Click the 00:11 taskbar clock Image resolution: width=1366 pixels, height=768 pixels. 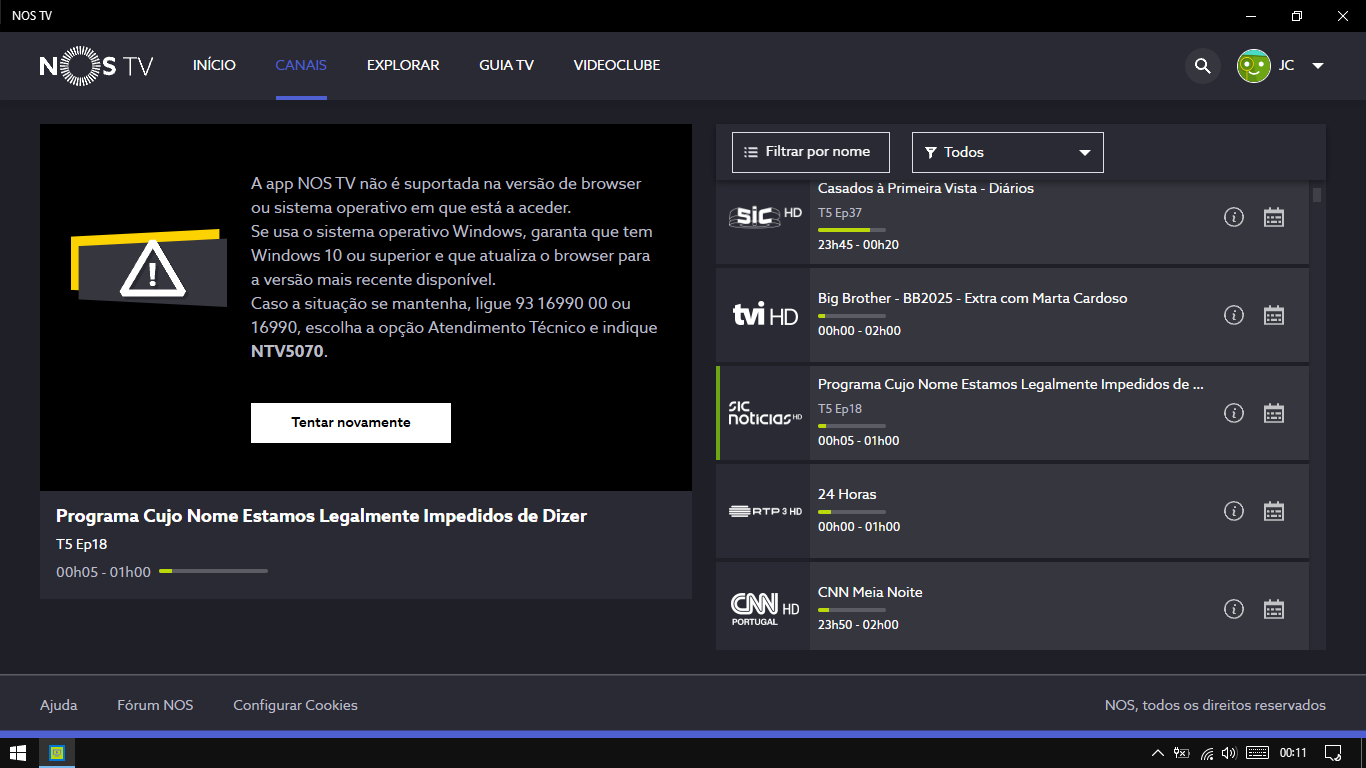click(x=1293, y=753)
